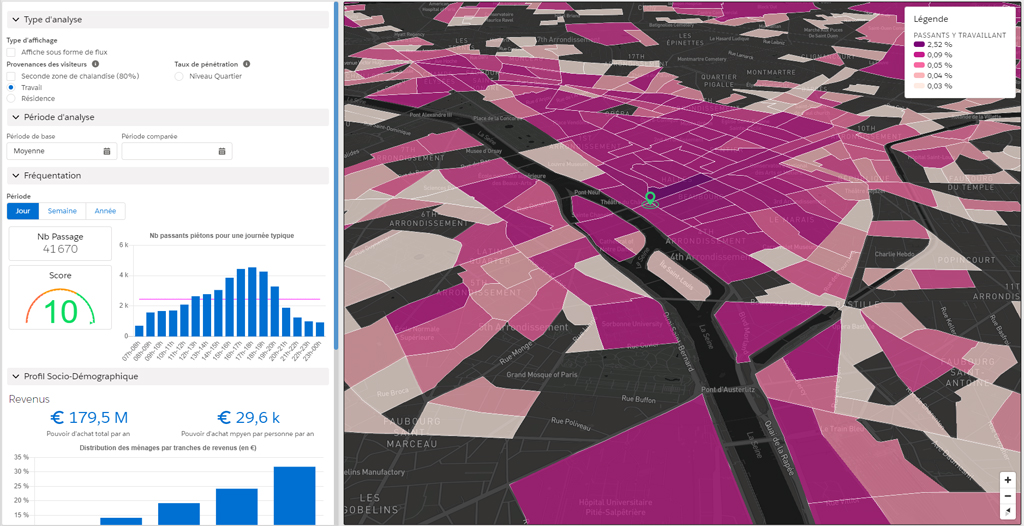The height and width of the screenshot is (526, 1024).
Task: Zoom in with the map plus button
Action: click(1008, 480)
